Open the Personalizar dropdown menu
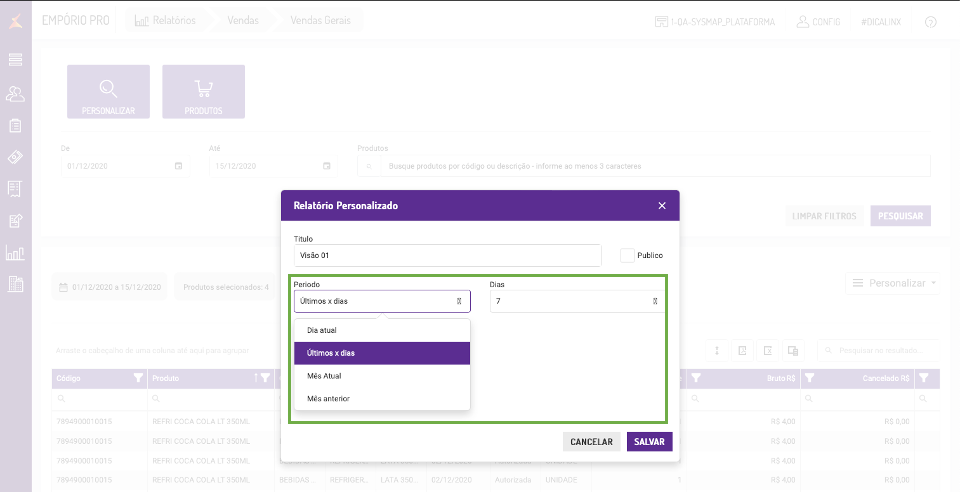 [x=893, y=284]
